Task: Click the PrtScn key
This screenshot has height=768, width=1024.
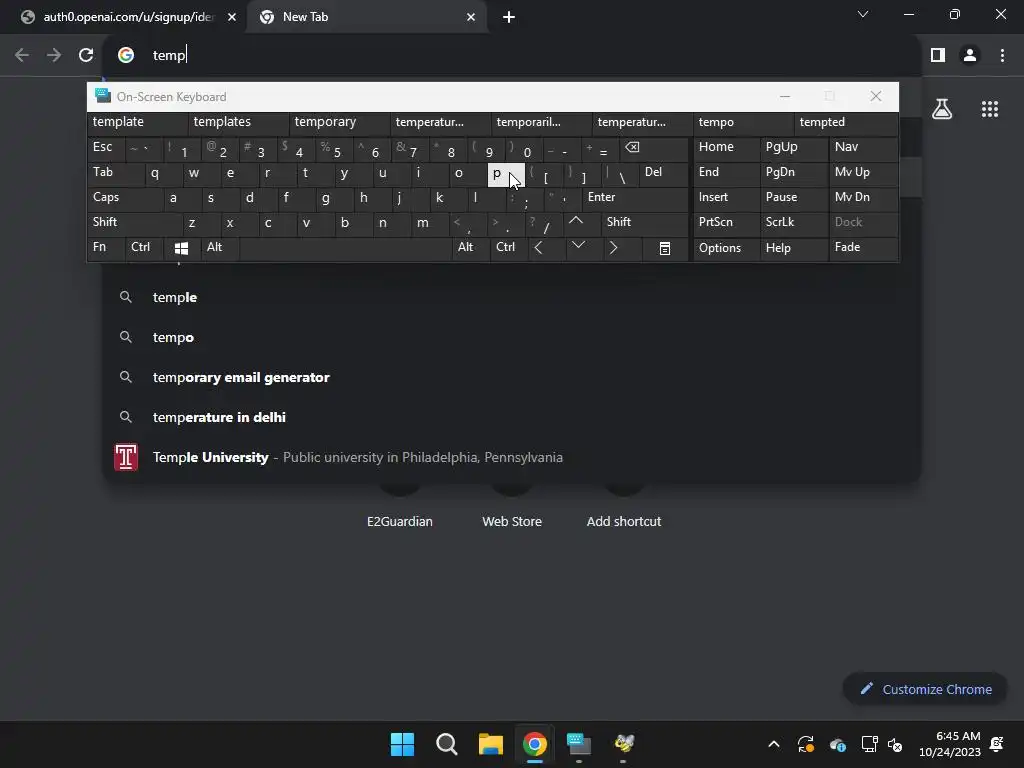Action: click(x=726, y=223)
